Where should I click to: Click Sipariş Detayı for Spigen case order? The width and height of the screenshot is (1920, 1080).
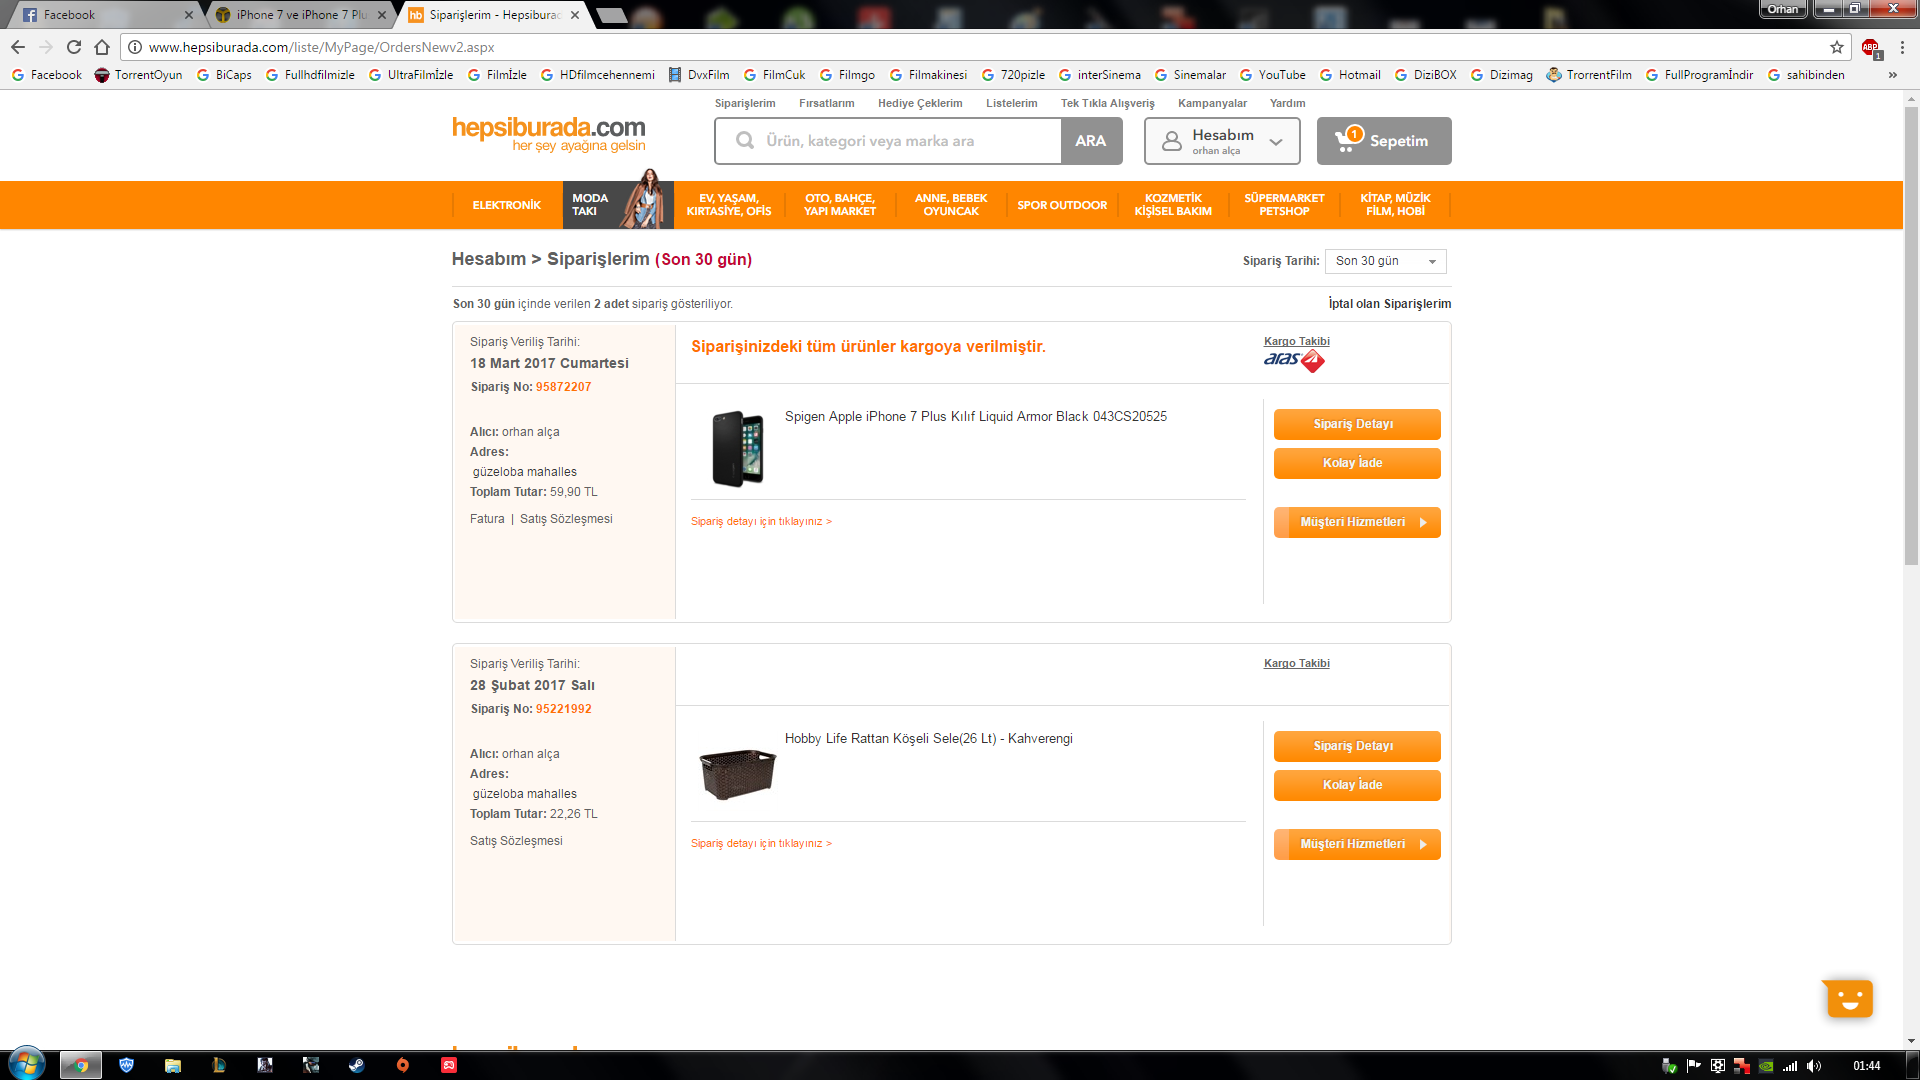pyautogui.click(x=1357, y=424)
